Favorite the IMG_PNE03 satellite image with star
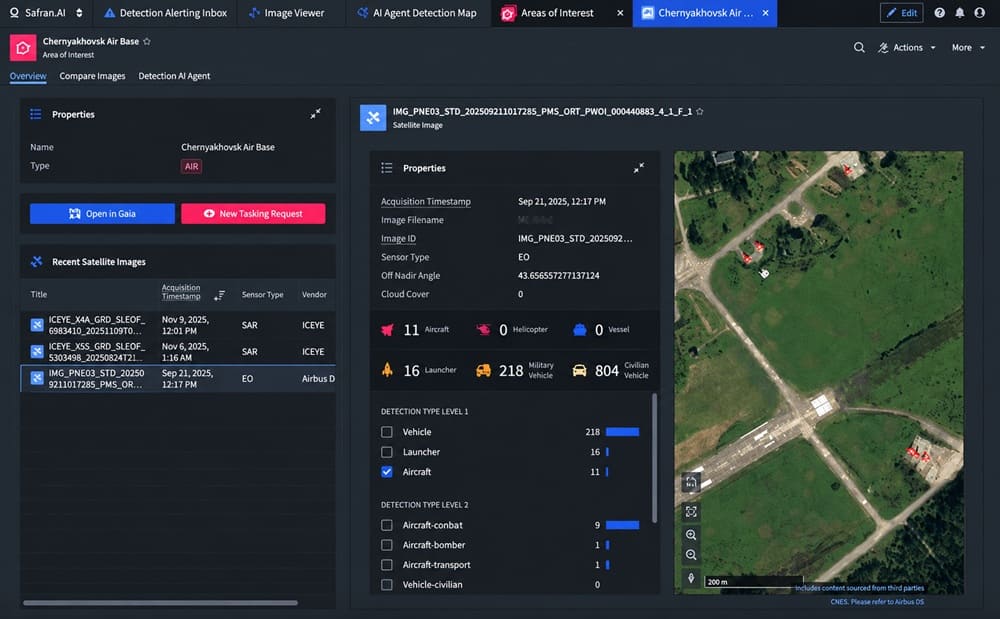This screenshot has width=1000, height=619. [700, 112]
